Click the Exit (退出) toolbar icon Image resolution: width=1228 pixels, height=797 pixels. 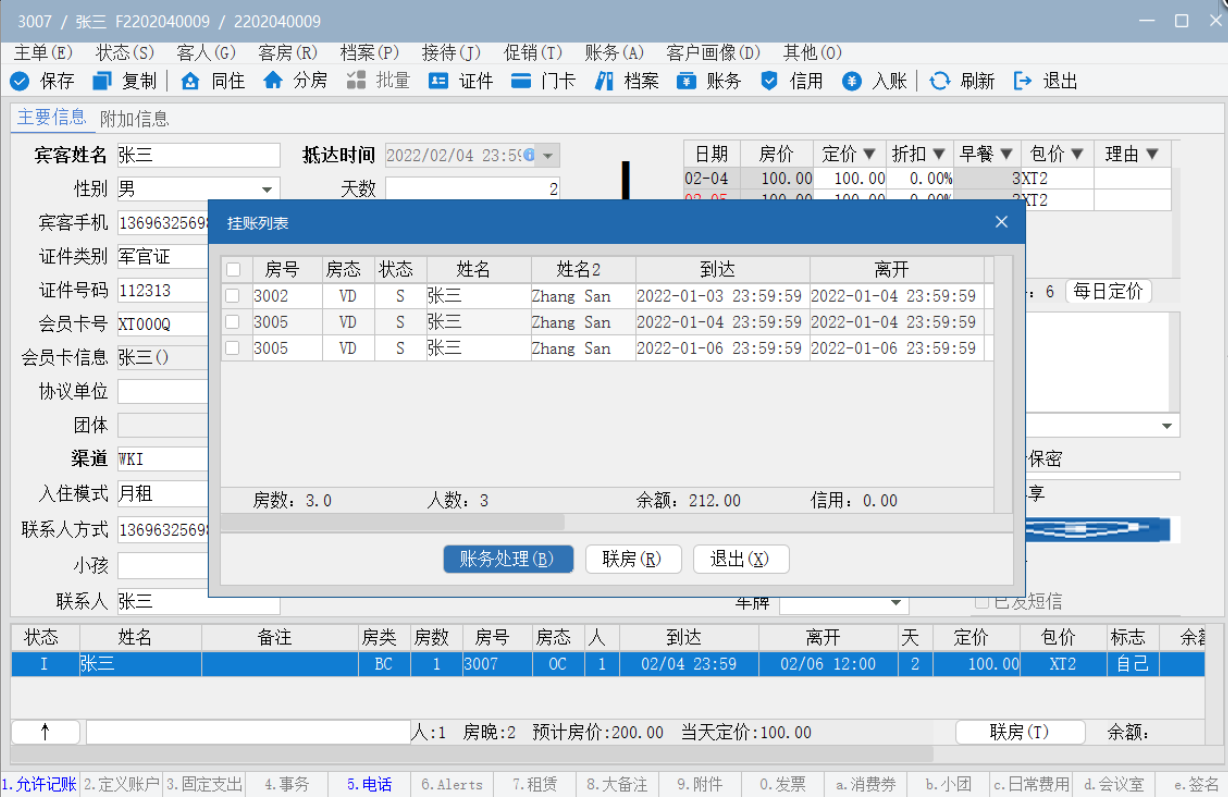(1022, 81)
